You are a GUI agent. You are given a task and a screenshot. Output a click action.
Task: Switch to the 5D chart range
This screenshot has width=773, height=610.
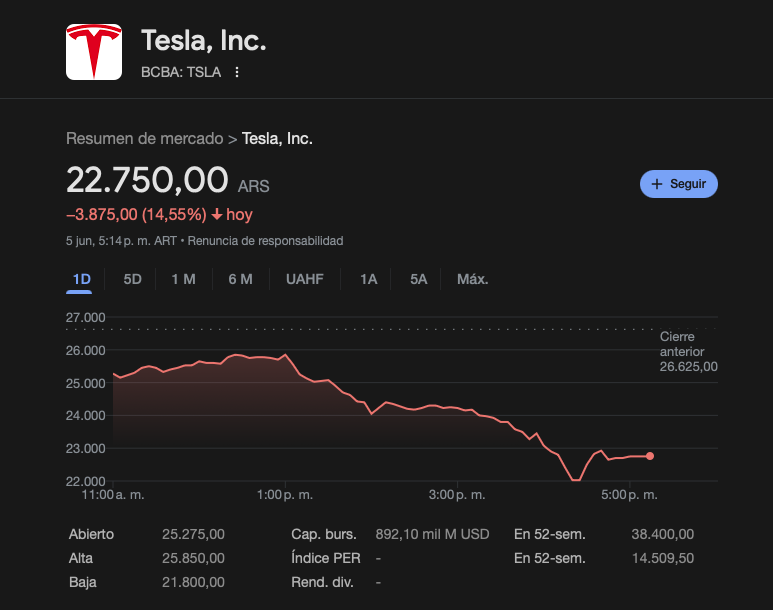(x=132, y=279)
